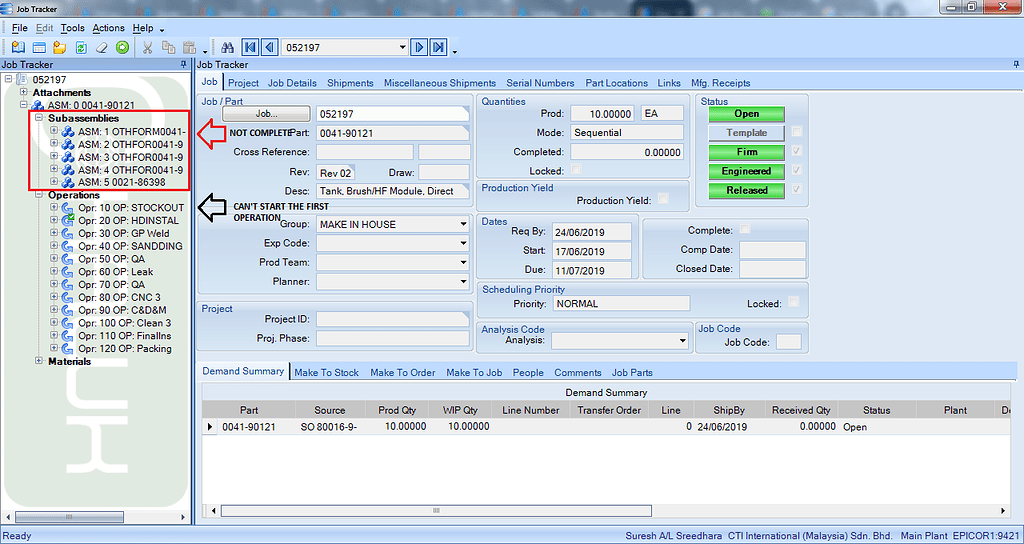Image resolution: width=1024 pixels, height=544 pixels.
Task: Toggle the Engineered status checkbox
Action: click(796, 170)
